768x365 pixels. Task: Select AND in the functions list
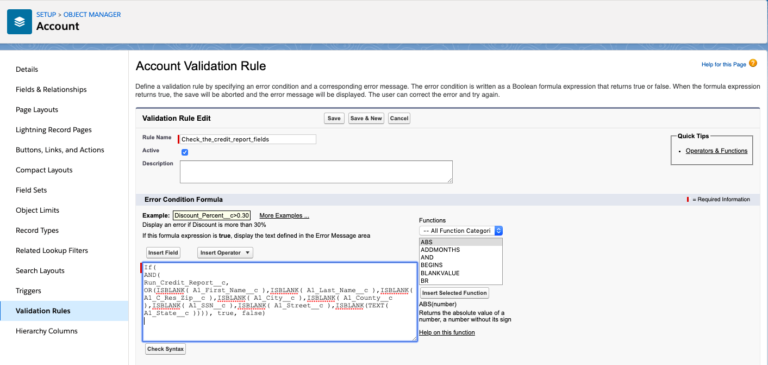(x=460, y=257)
